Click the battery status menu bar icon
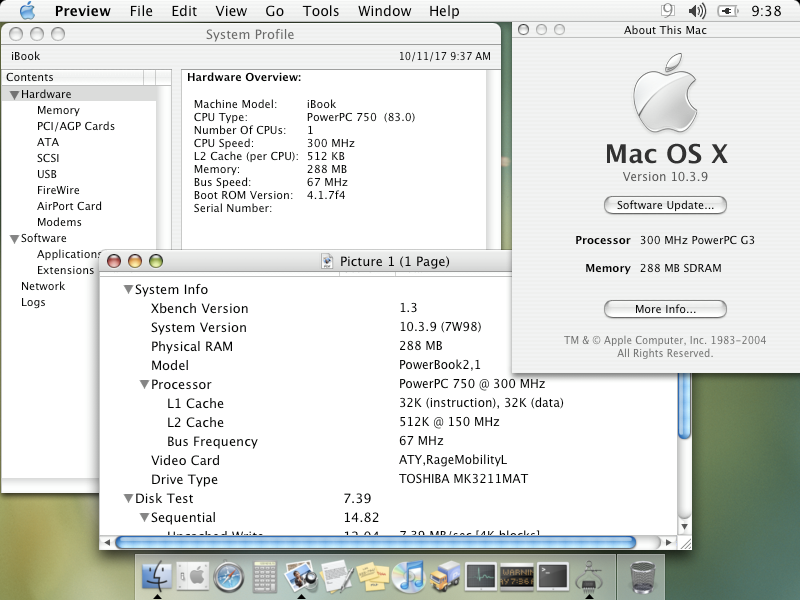This screenshot has height=600, width=800. pyautogui.click(x=728, y=11)
